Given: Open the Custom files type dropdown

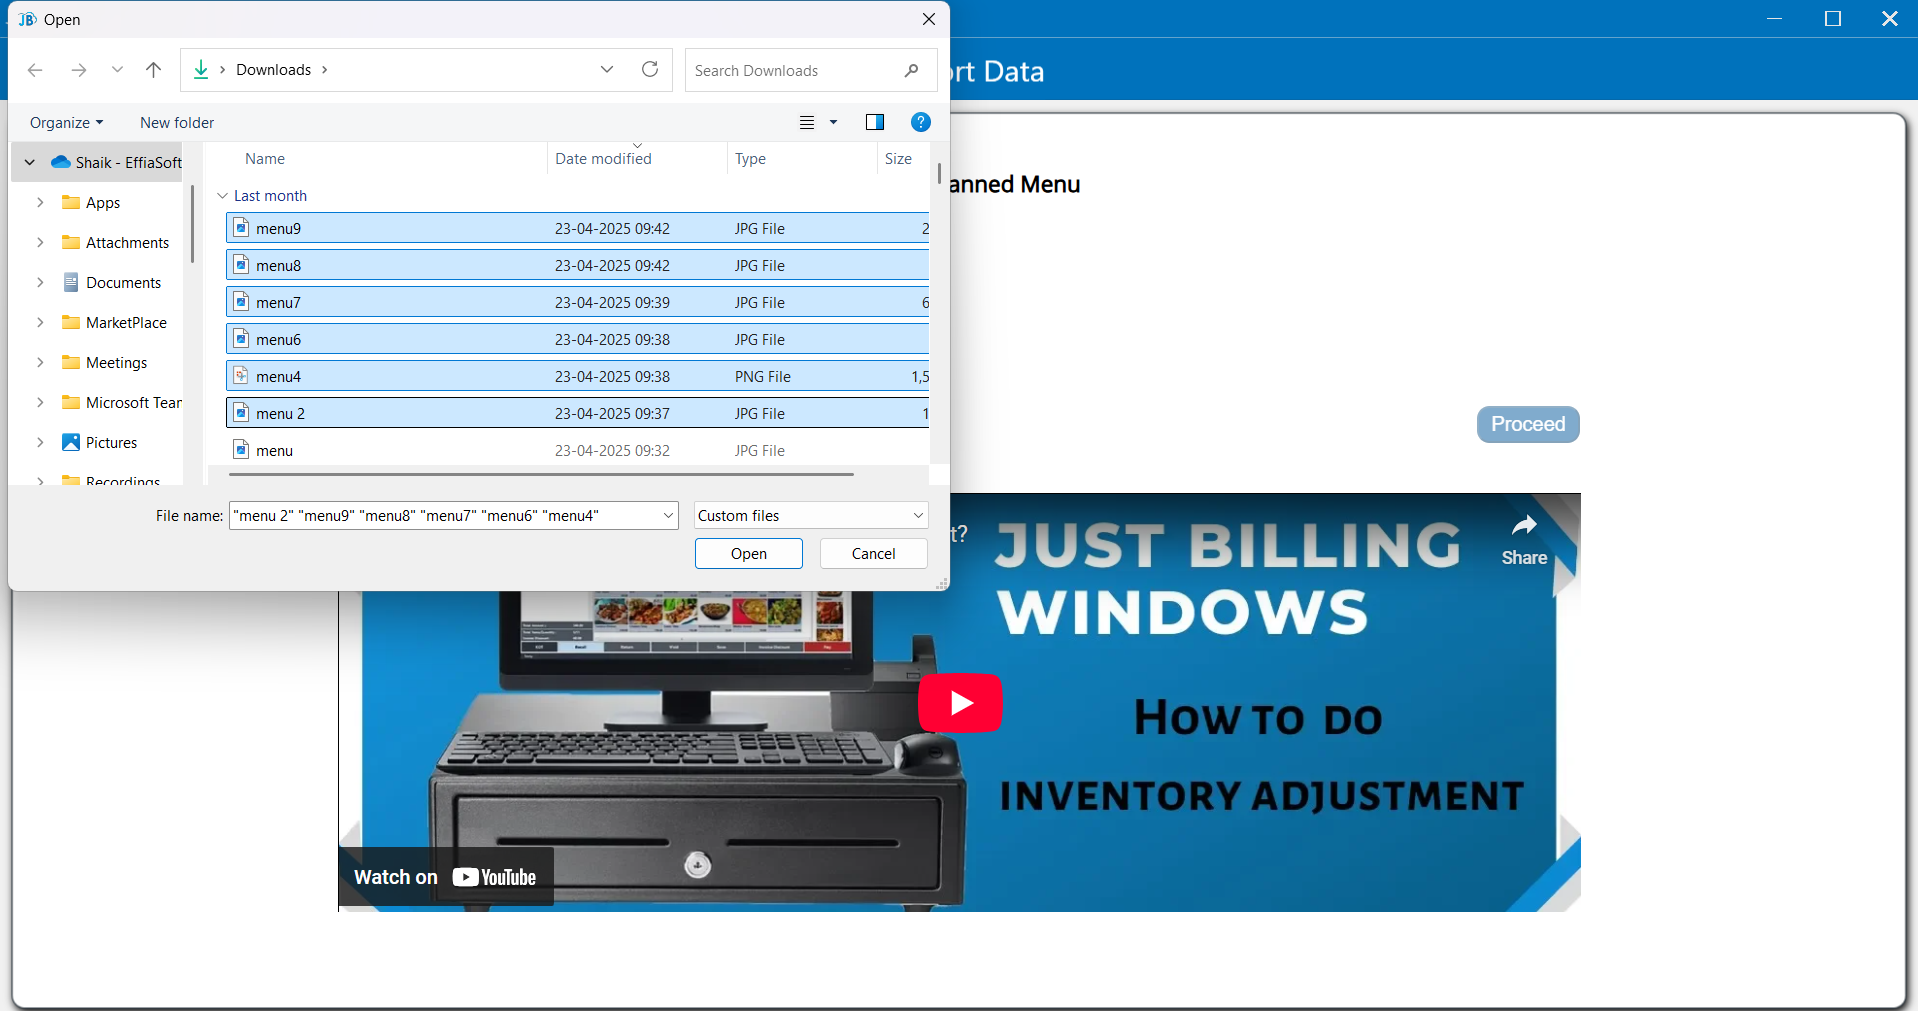Looking at the screenshot, I should [917, 516].
